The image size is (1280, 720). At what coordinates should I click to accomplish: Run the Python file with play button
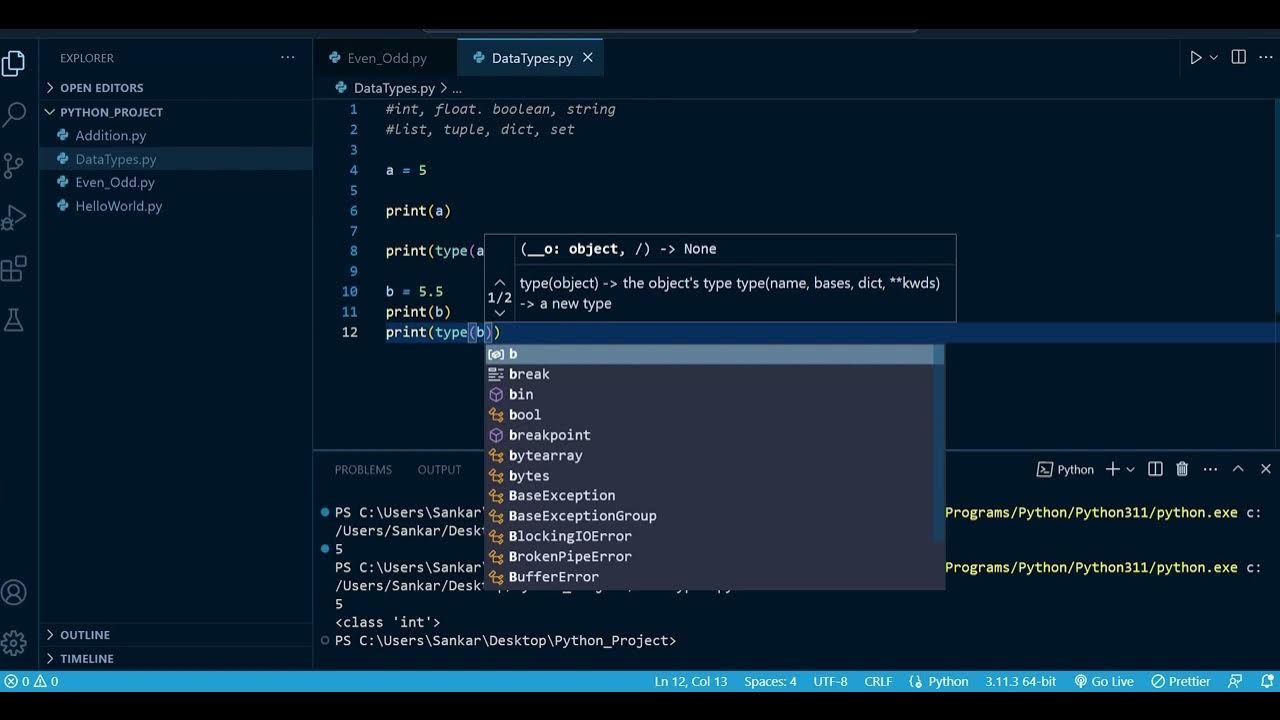[x=1195, y=58]
